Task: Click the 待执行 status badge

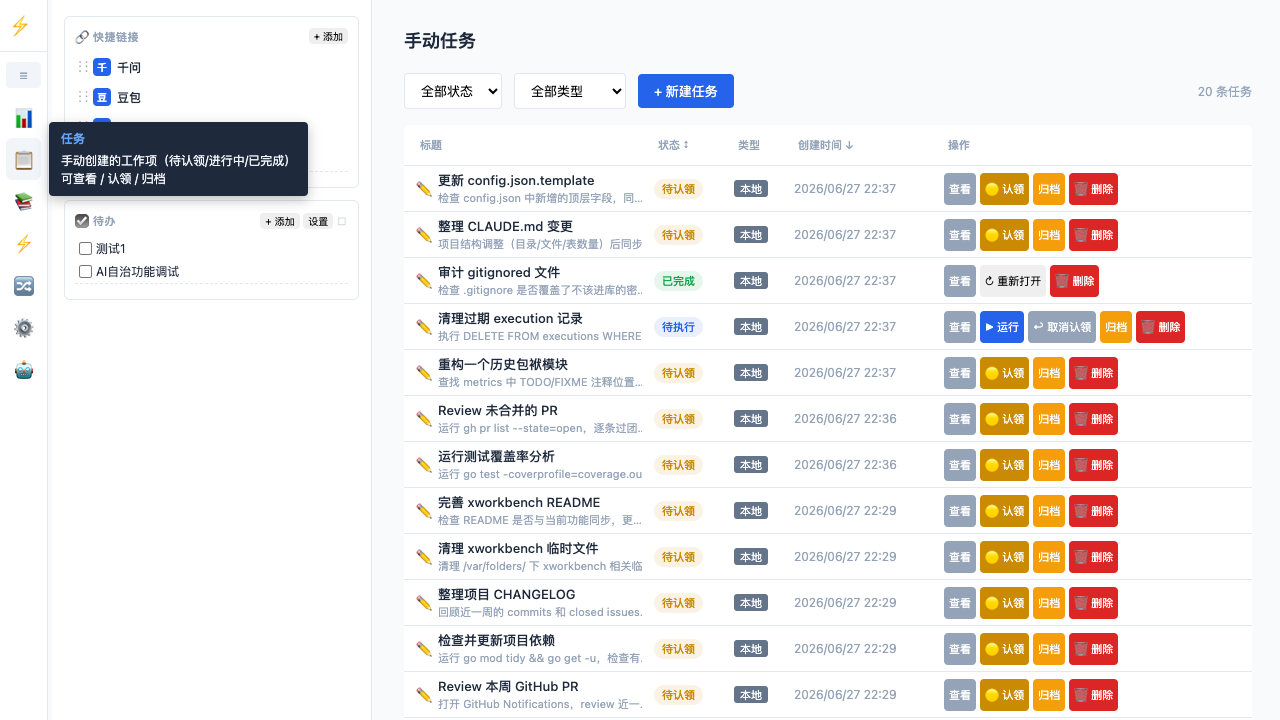Action: click(678, 327)
